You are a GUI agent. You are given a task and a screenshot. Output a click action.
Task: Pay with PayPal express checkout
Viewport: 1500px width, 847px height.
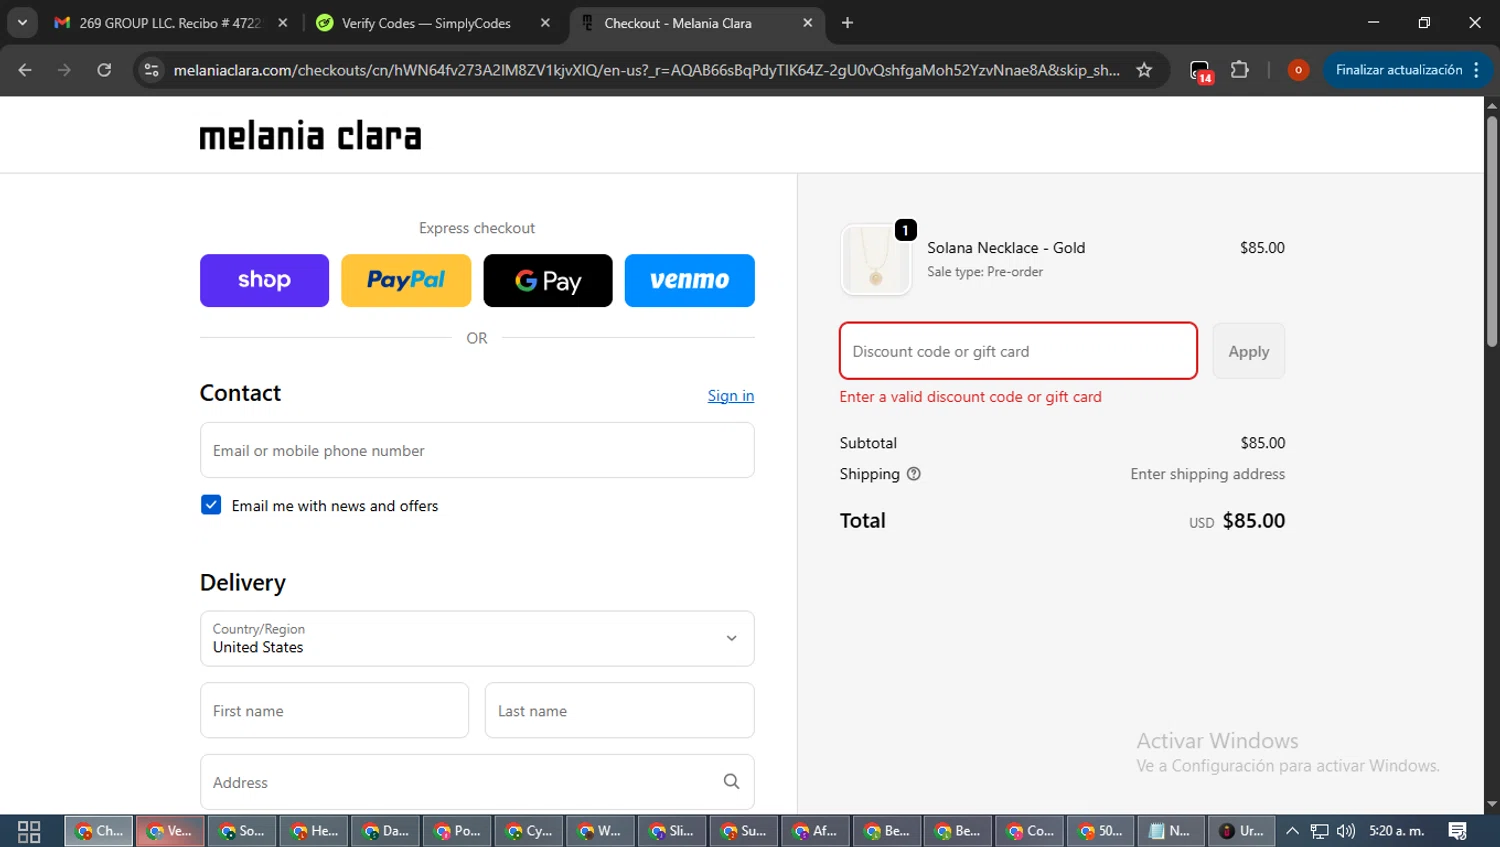(406, 280)
